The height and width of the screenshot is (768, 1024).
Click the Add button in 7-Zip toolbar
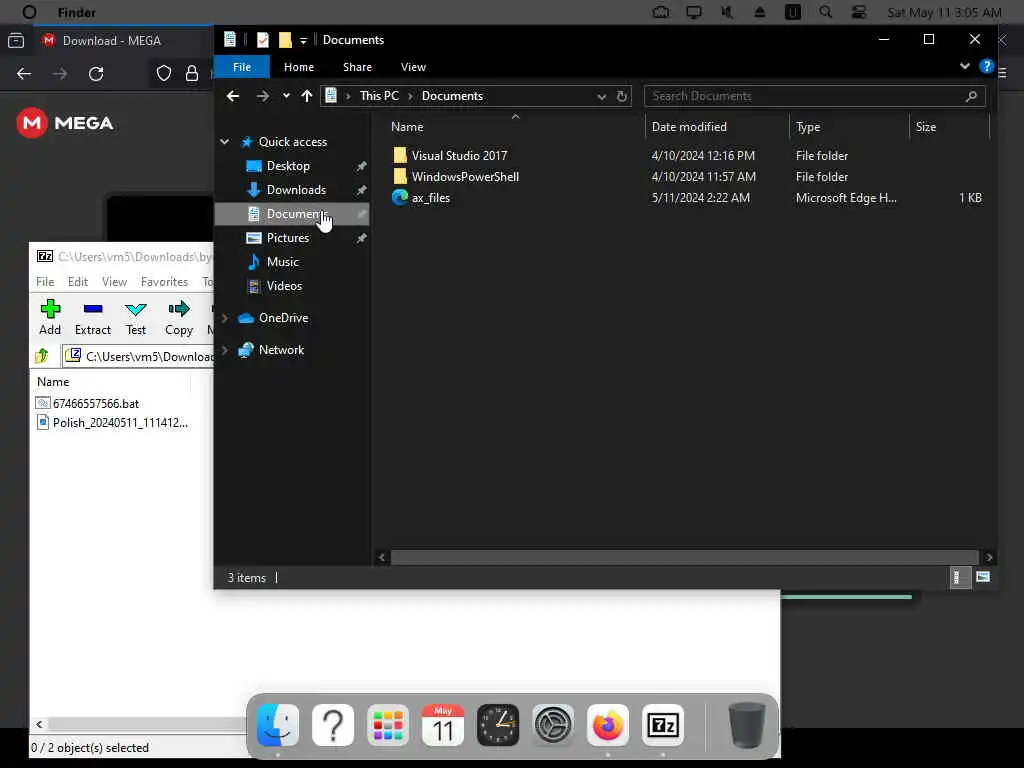[50, 317]
